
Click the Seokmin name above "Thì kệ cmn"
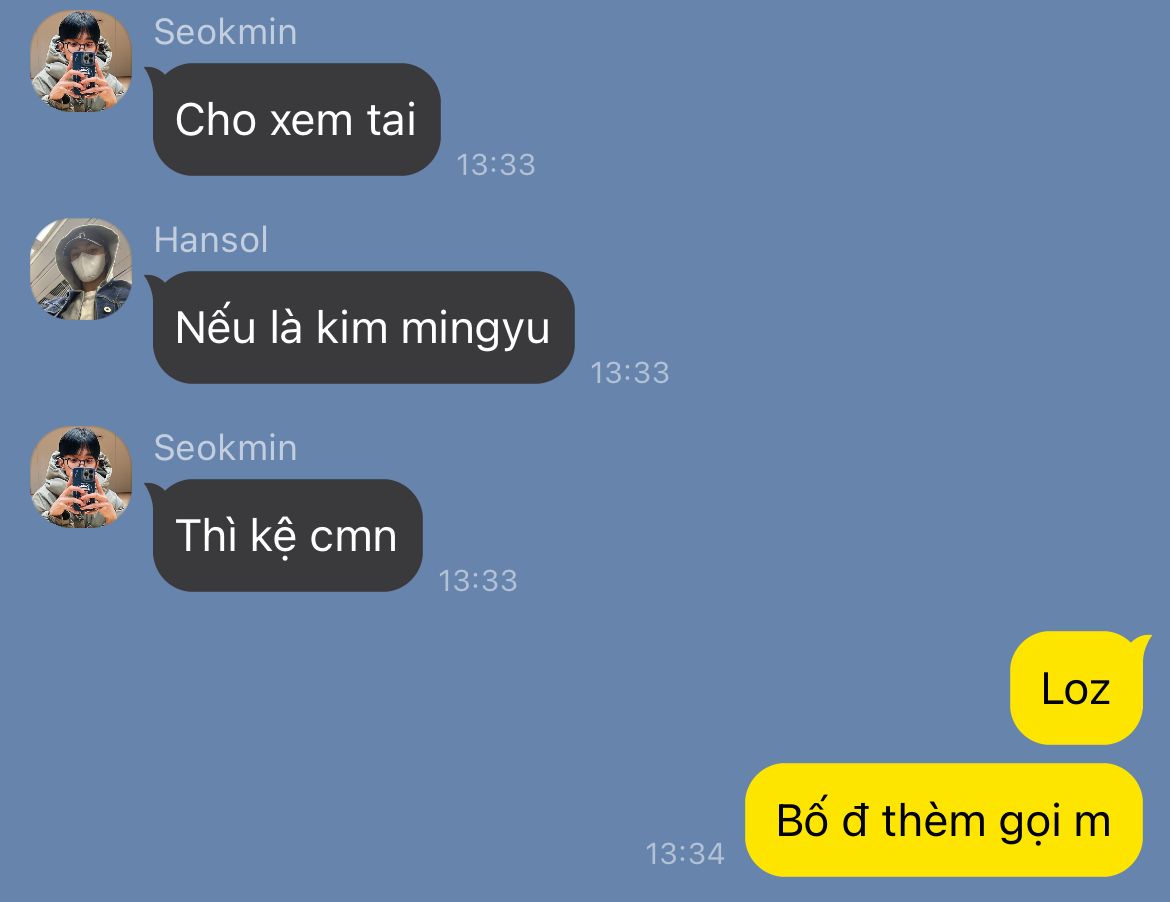coord(225,448)
